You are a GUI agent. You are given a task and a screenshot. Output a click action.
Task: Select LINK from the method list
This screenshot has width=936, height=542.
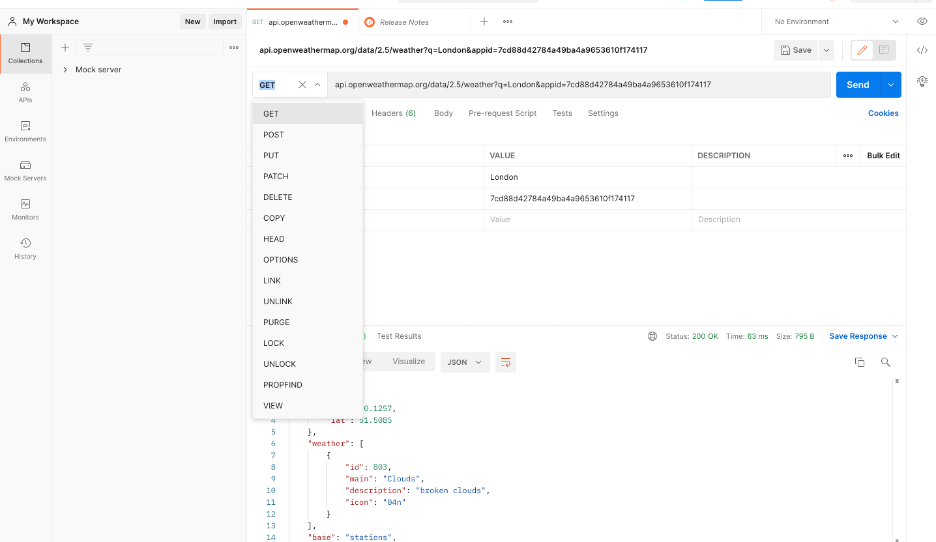click(307, 281)
